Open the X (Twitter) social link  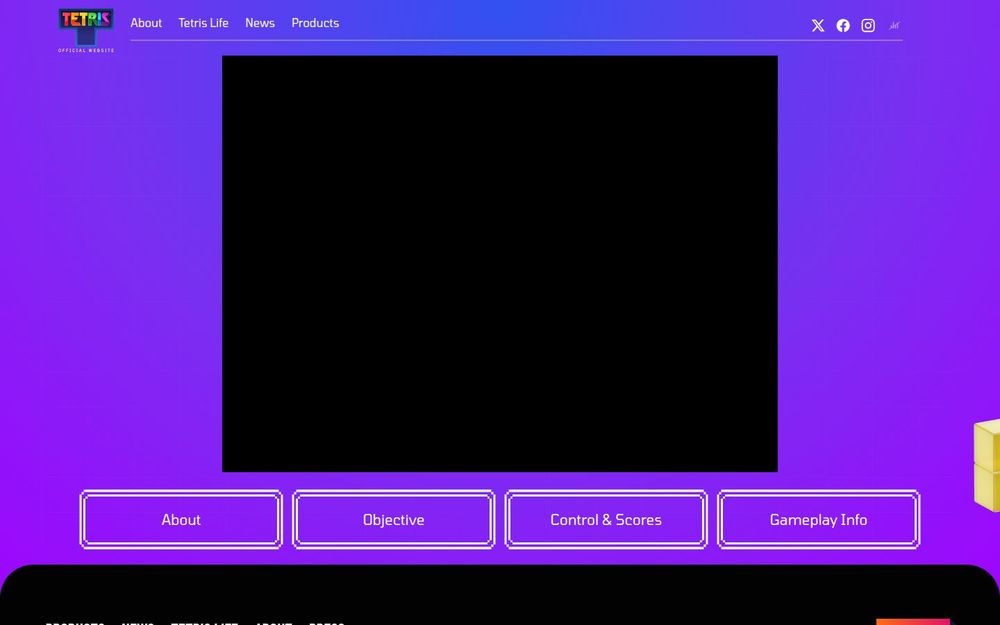point(818,26)
